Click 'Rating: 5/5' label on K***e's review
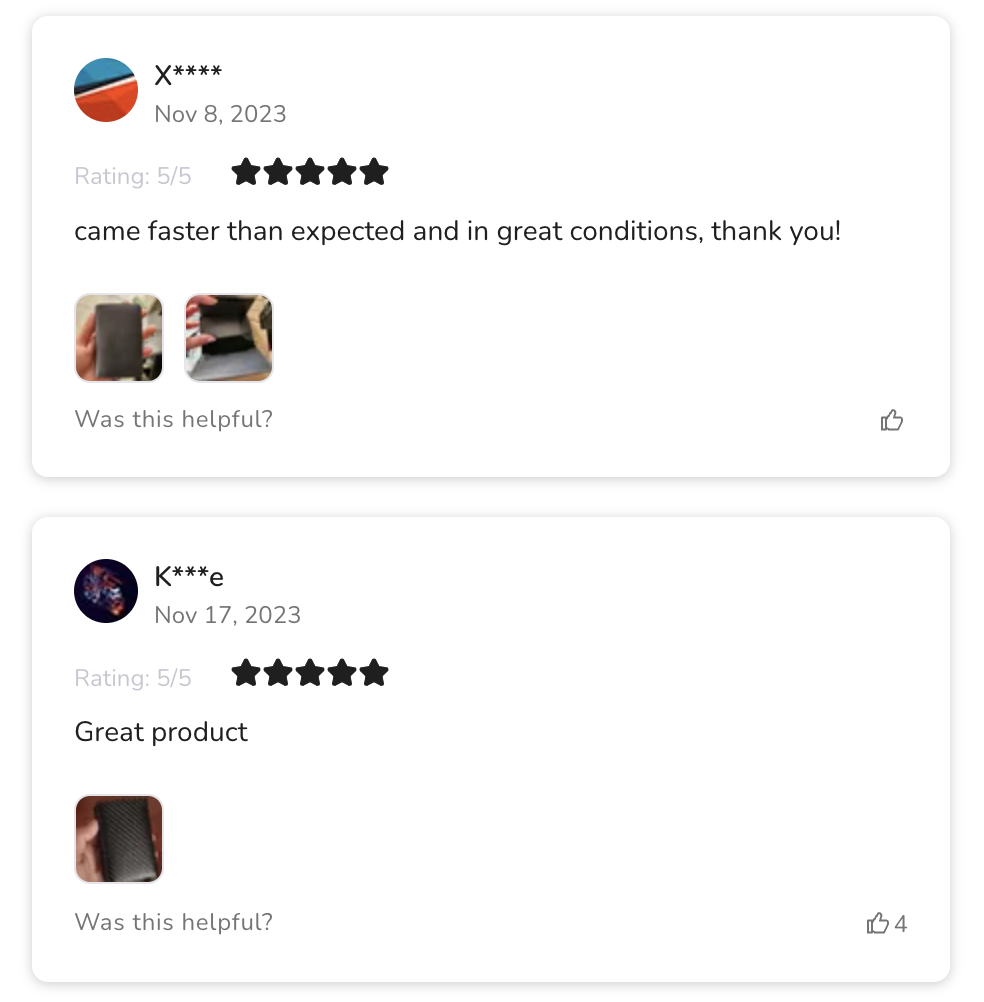The image size is (984, 1002). [x=133, y=677]
